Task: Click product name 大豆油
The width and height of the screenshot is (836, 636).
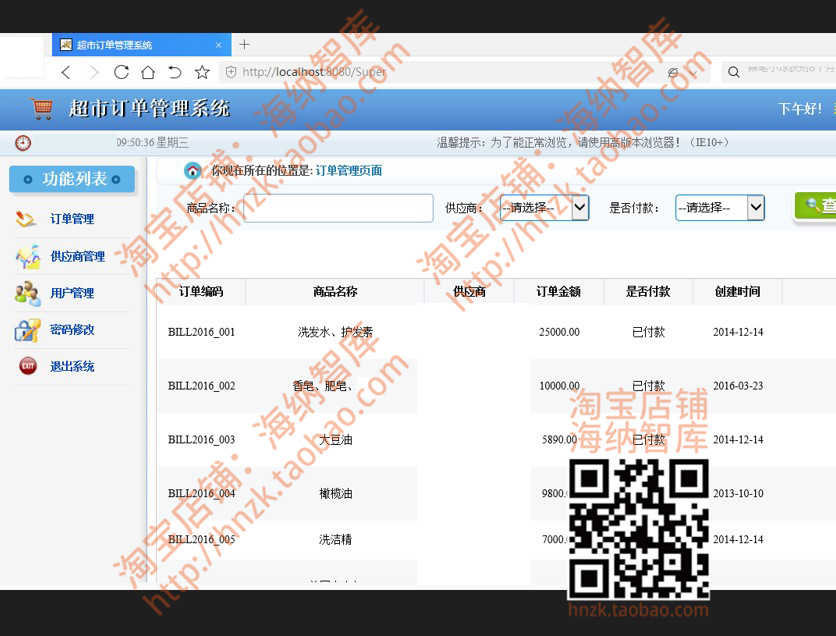Action: pos(335,440)
